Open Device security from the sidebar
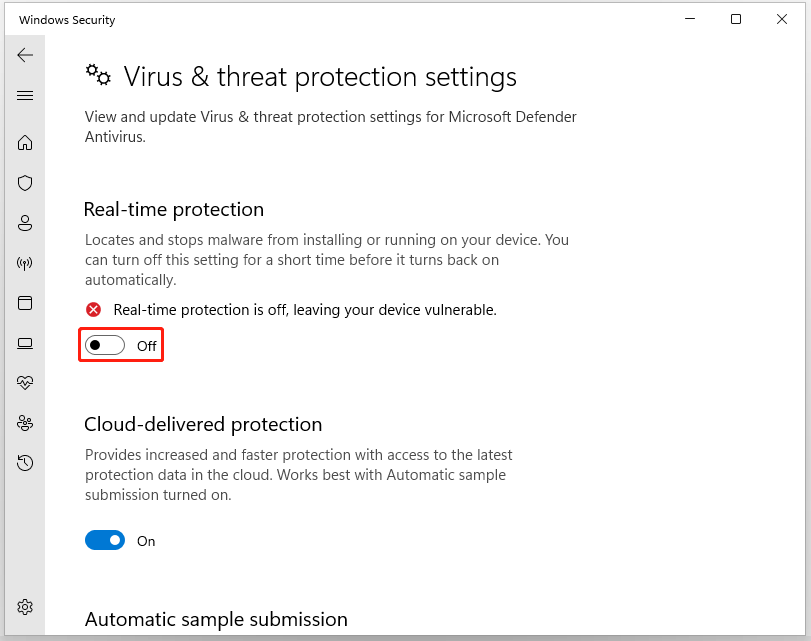The image size is (811, 641). pyautogui.click(x=25, y=342)
